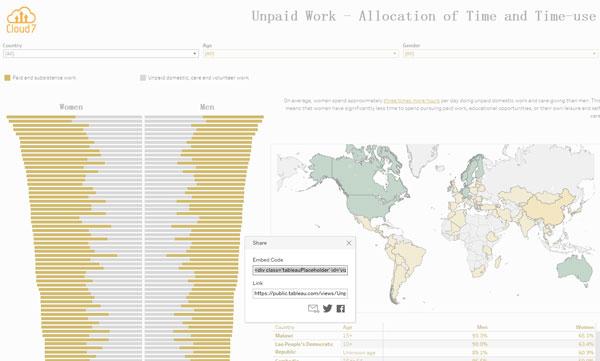Click the Unknown age cell
The height and width of the screenshot is (361, 600).
(359, 353)
